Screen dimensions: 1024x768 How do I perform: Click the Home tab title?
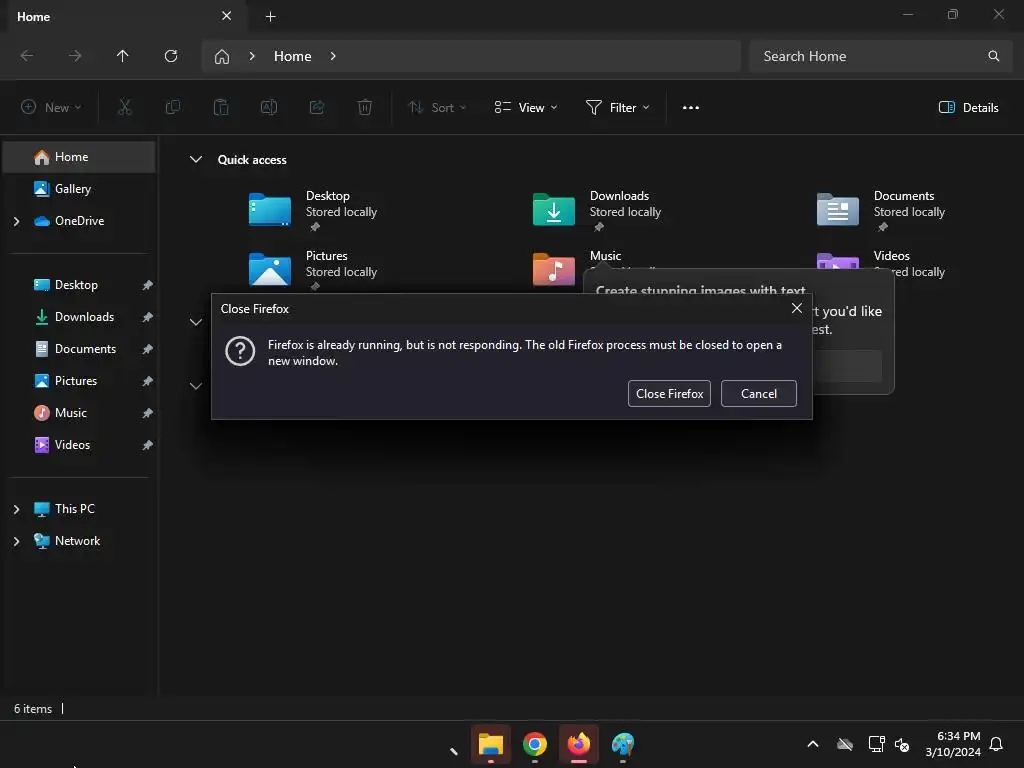(33, 17)
